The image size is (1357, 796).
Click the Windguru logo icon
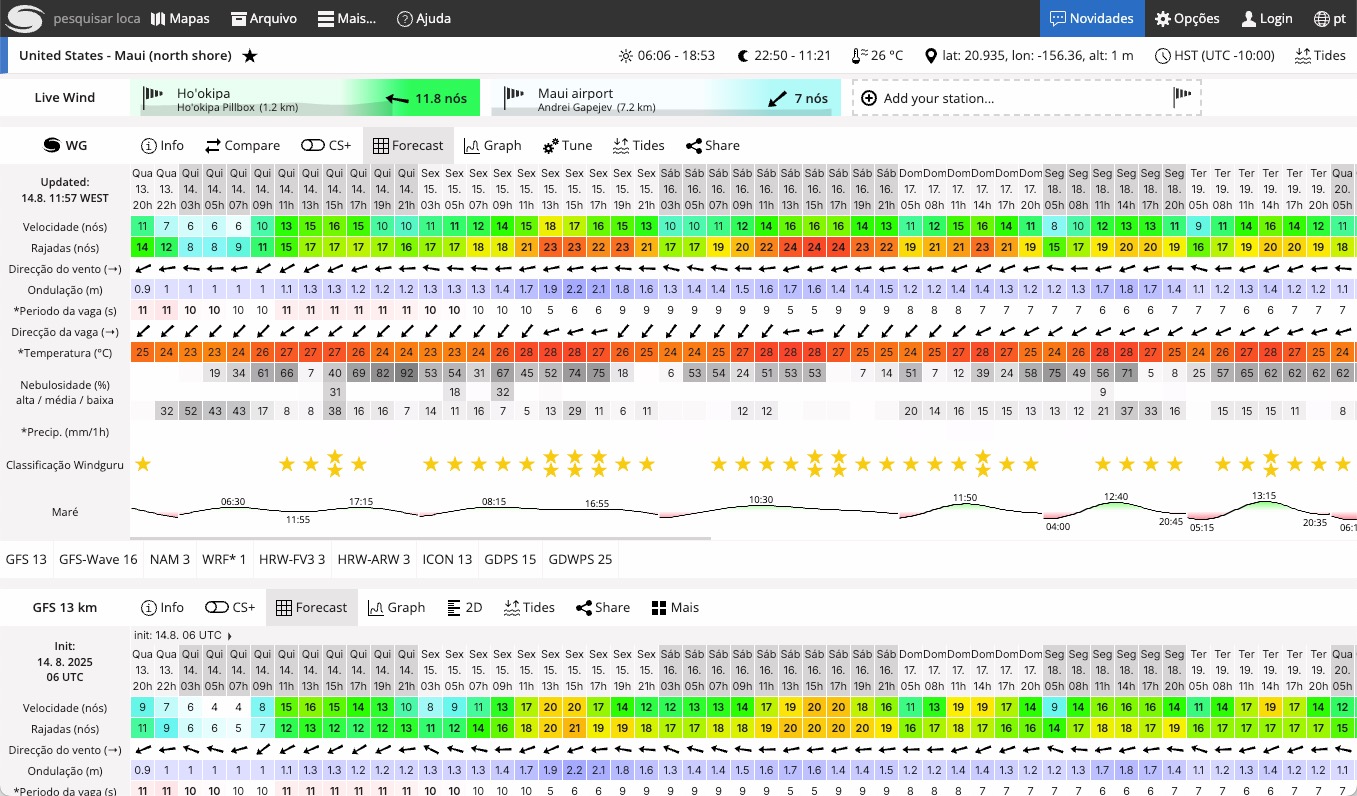click(26, 18)
